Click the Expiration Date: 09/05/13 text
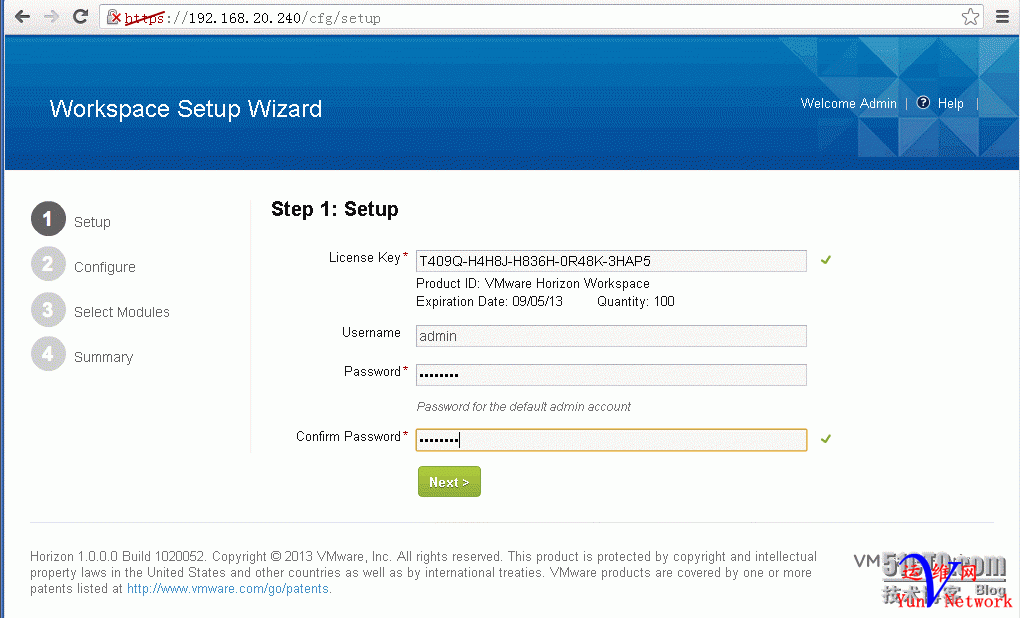 coord(489,302)
